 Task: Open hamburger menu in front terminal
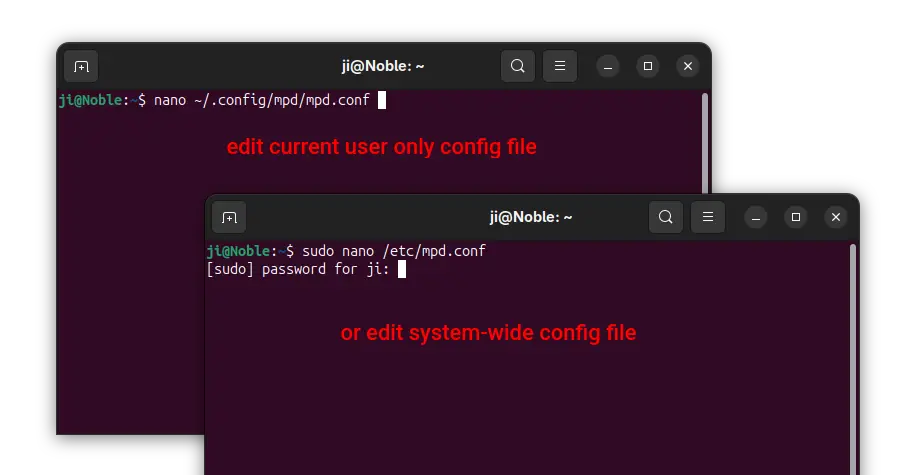pyautogui.click(x=708, y=217)
